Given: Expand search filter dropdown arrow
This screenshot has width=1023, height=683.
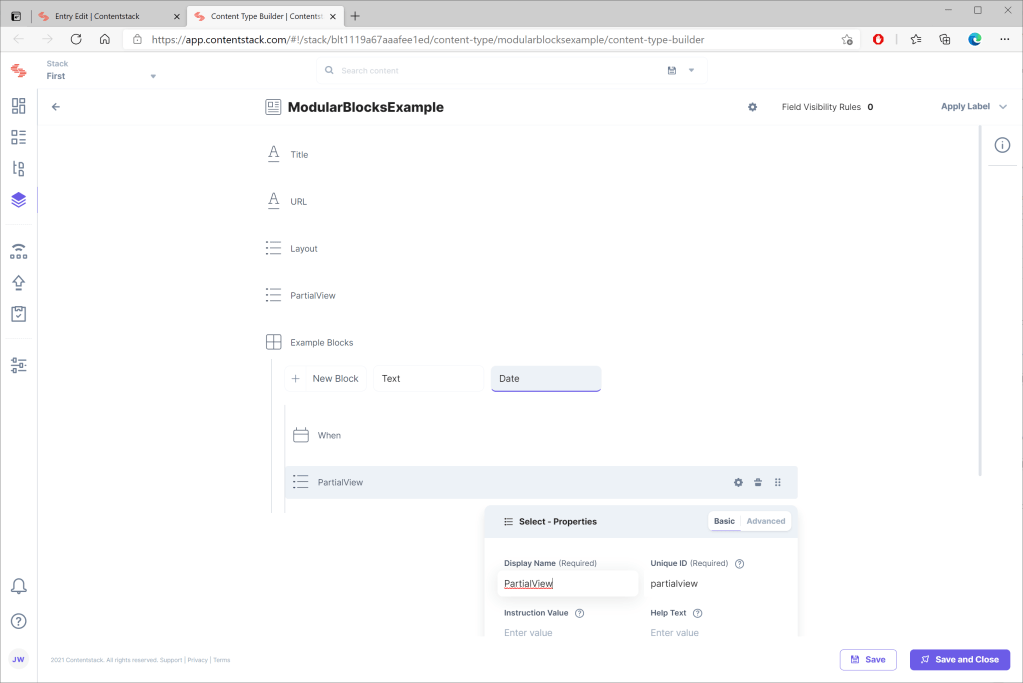Looking at the screenshot, I should 691,71.
